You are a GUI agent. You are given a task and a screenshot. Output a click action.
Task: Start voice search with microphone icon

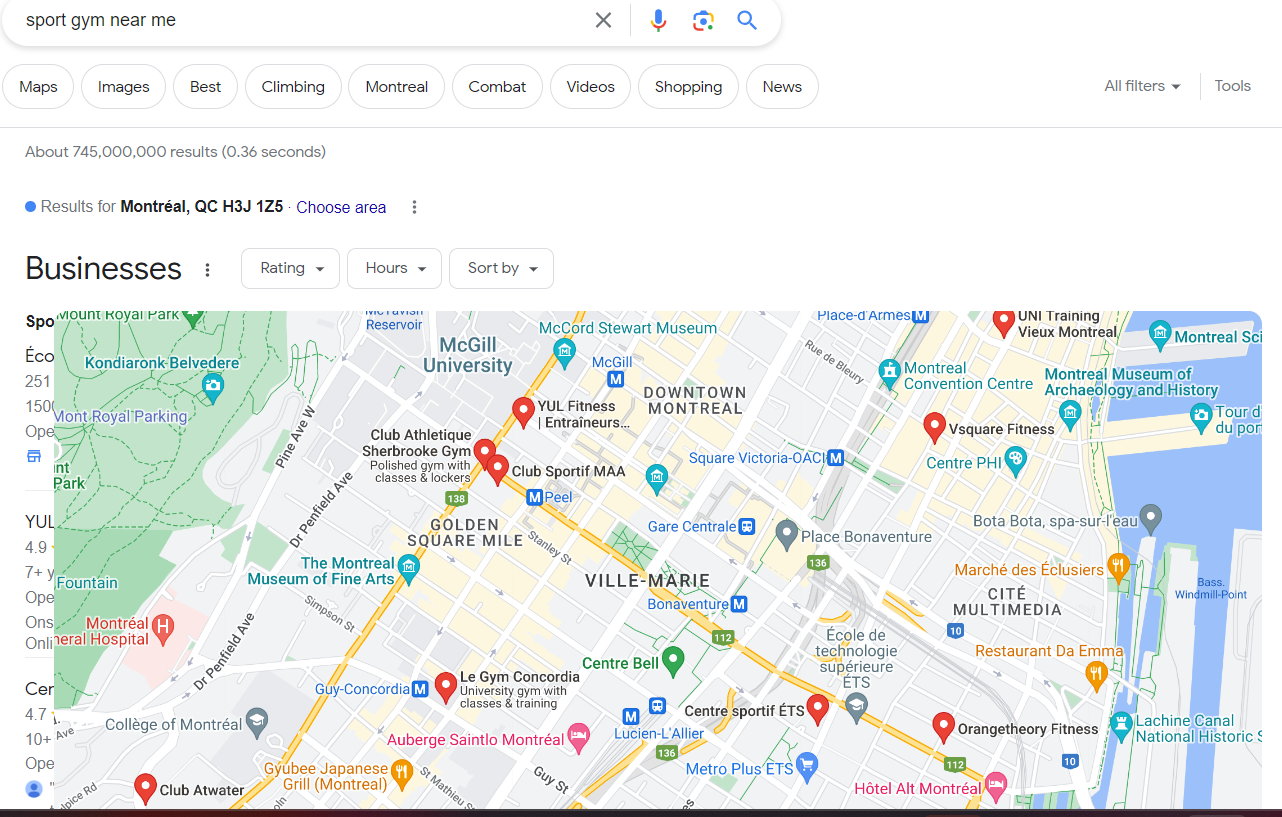[x=658, y=20]
